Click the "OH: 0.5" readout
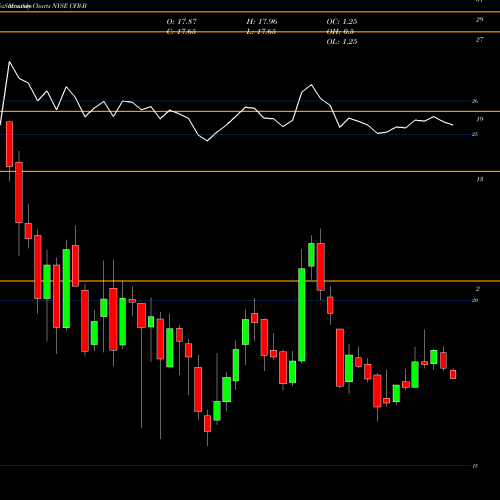Viewport: 500px width, 500px height. [x=340, y=32]
